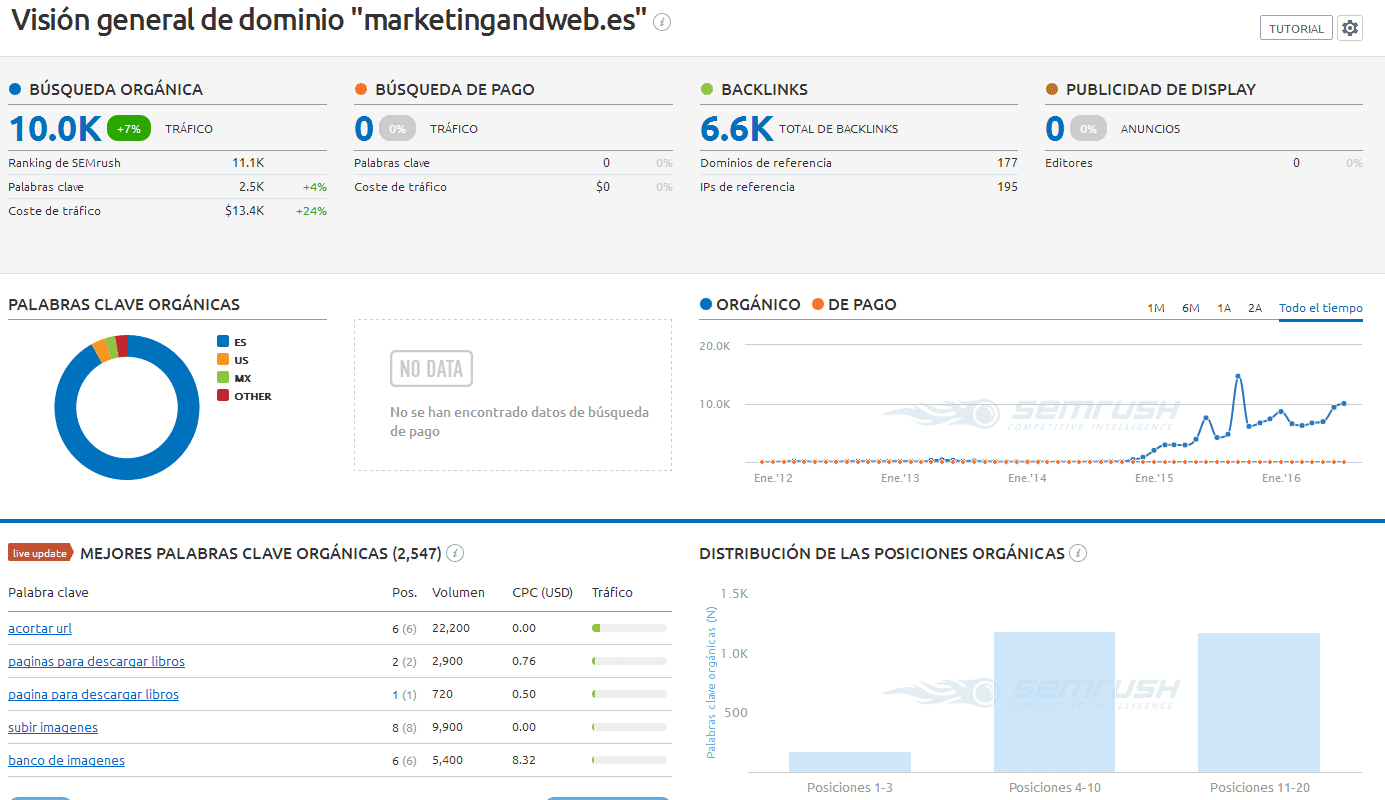This screenshot has height=800, width=1385.
Task: Click traffic bar in banco de imagenes row
Action: pos(629,761)
